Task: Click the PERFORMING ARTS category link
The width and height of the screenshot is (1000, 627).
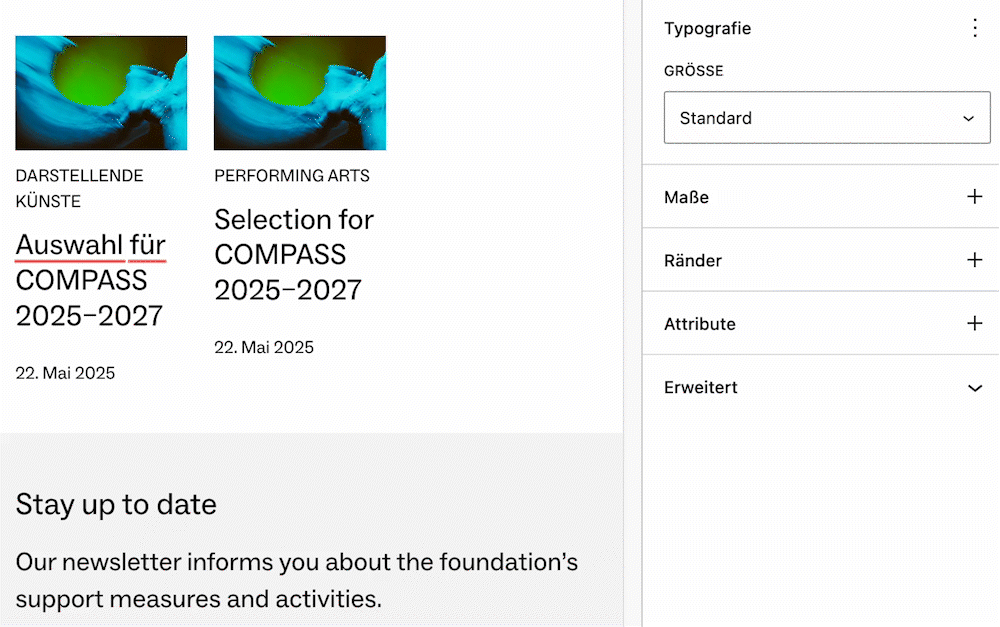Action: (292, 176)
